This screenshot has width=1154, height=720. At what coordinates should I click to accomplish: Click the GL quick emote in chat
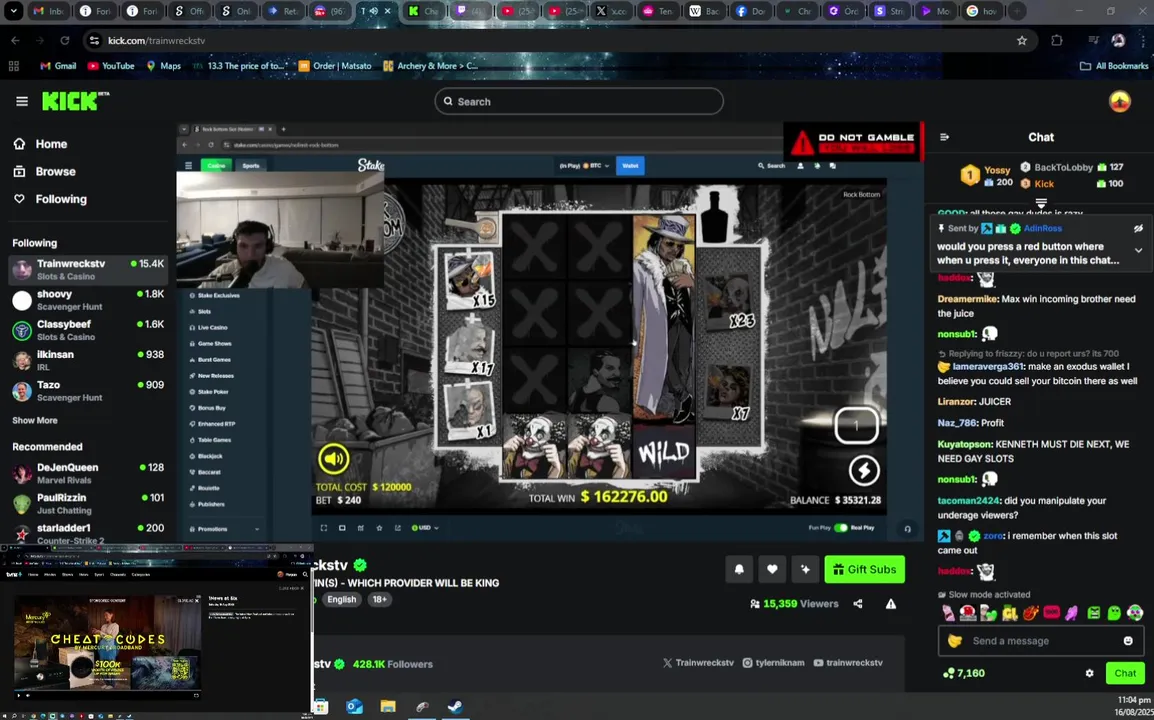pyautogui.click(x=1010, y=613)
